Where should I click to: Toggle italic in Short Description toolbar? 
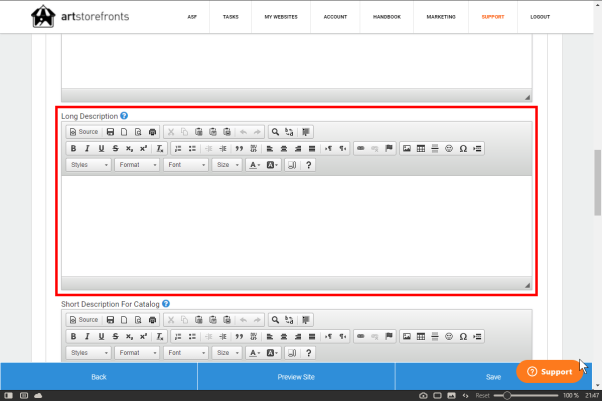pos(87,336)
